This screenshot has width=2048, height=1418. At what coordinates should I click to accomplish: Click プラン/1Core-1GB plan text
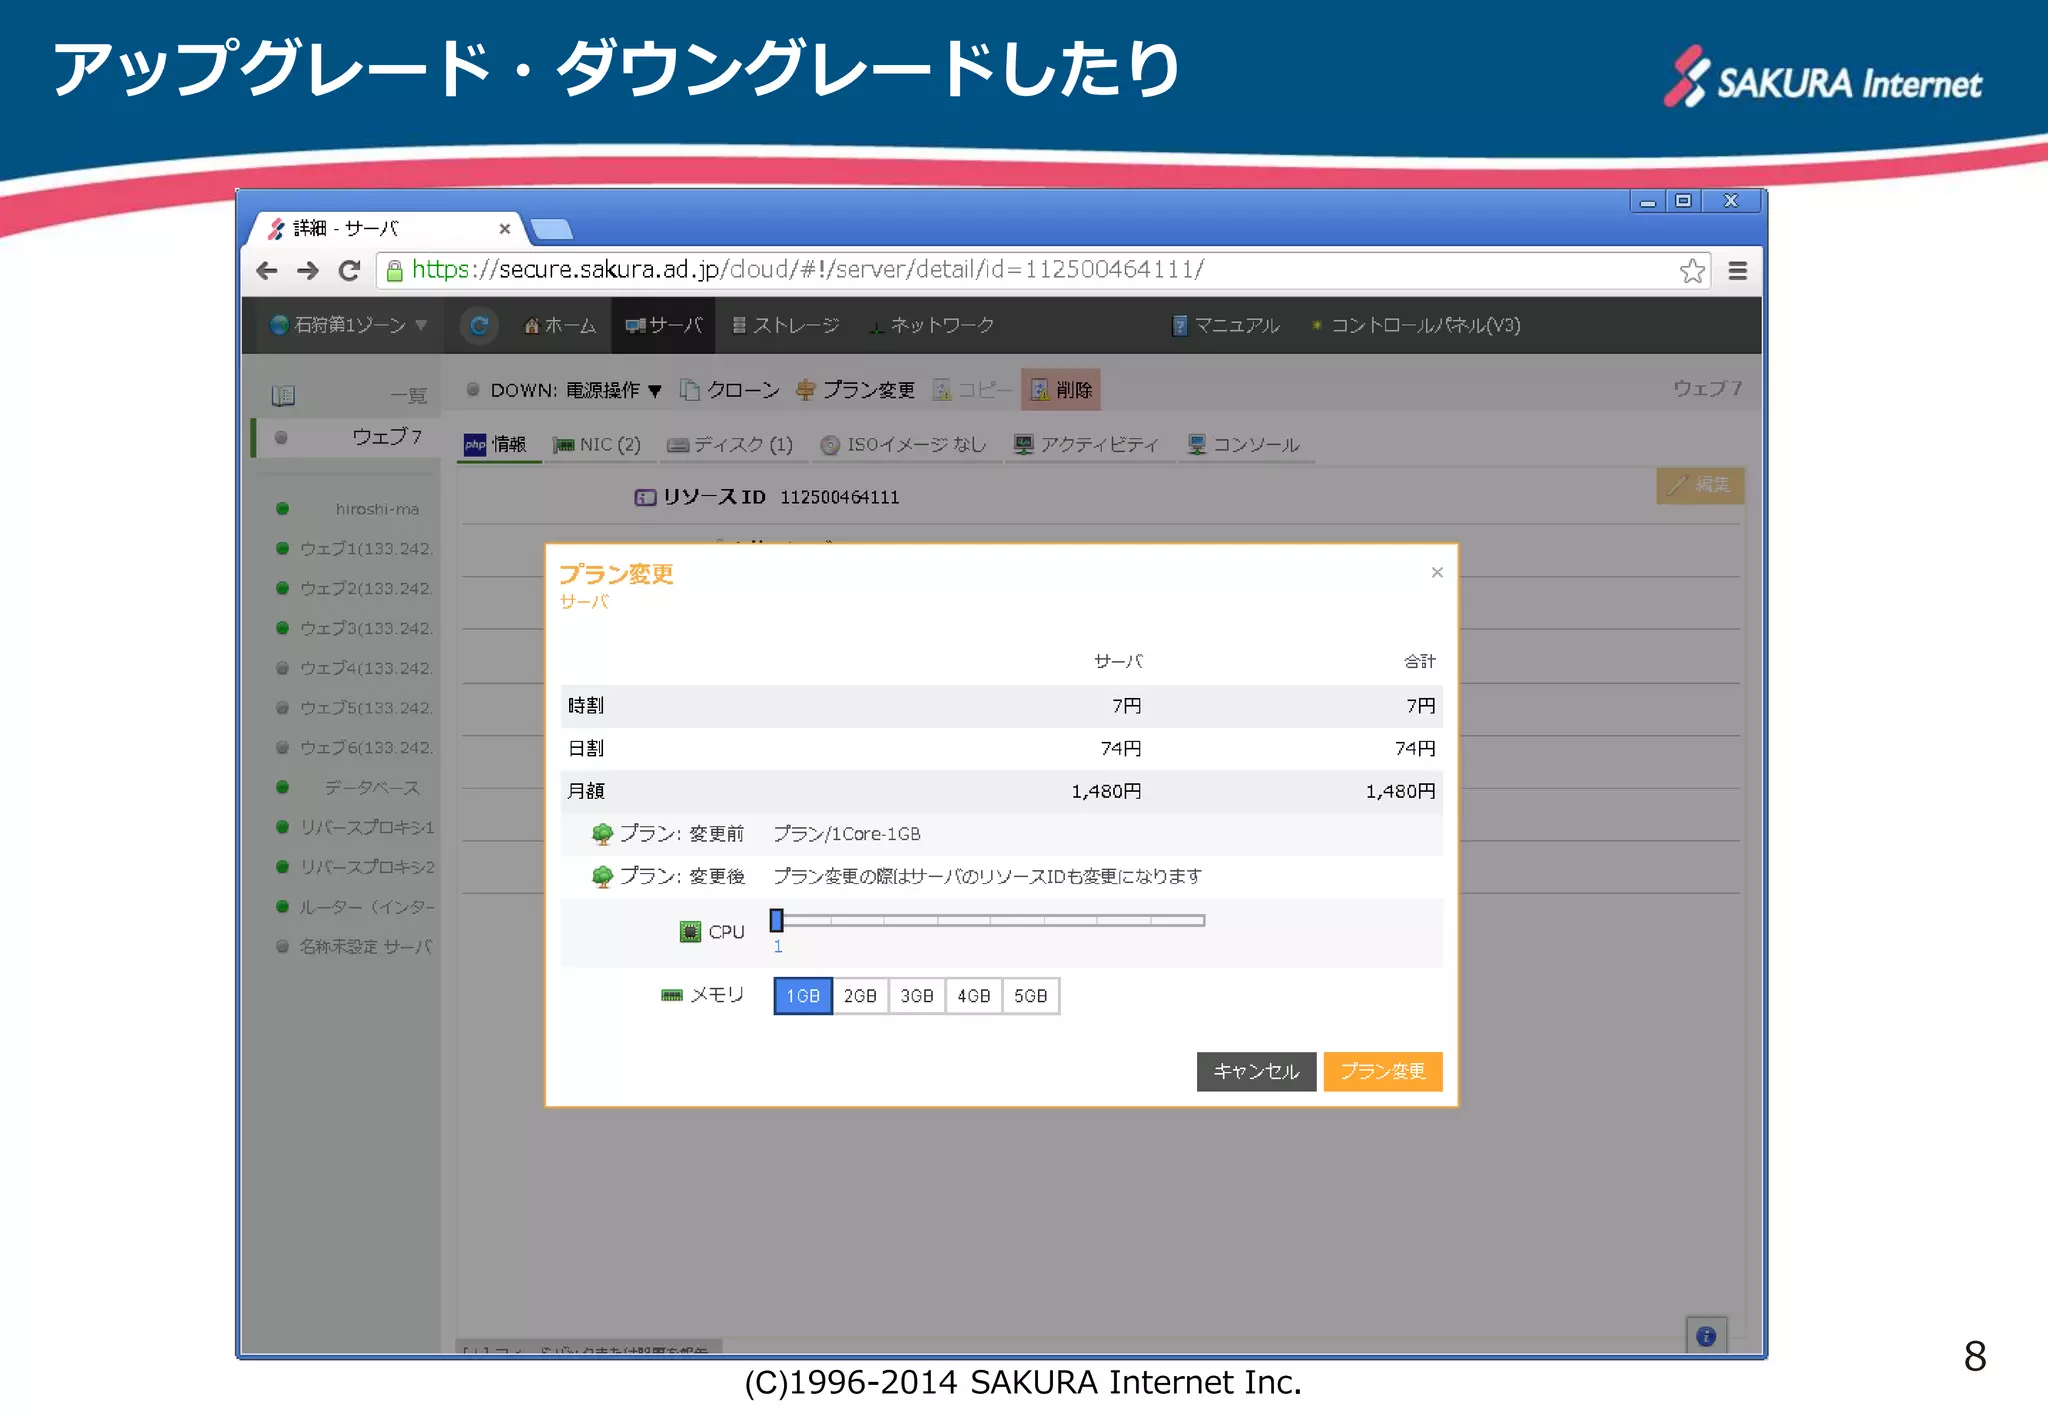click(847, 834)
